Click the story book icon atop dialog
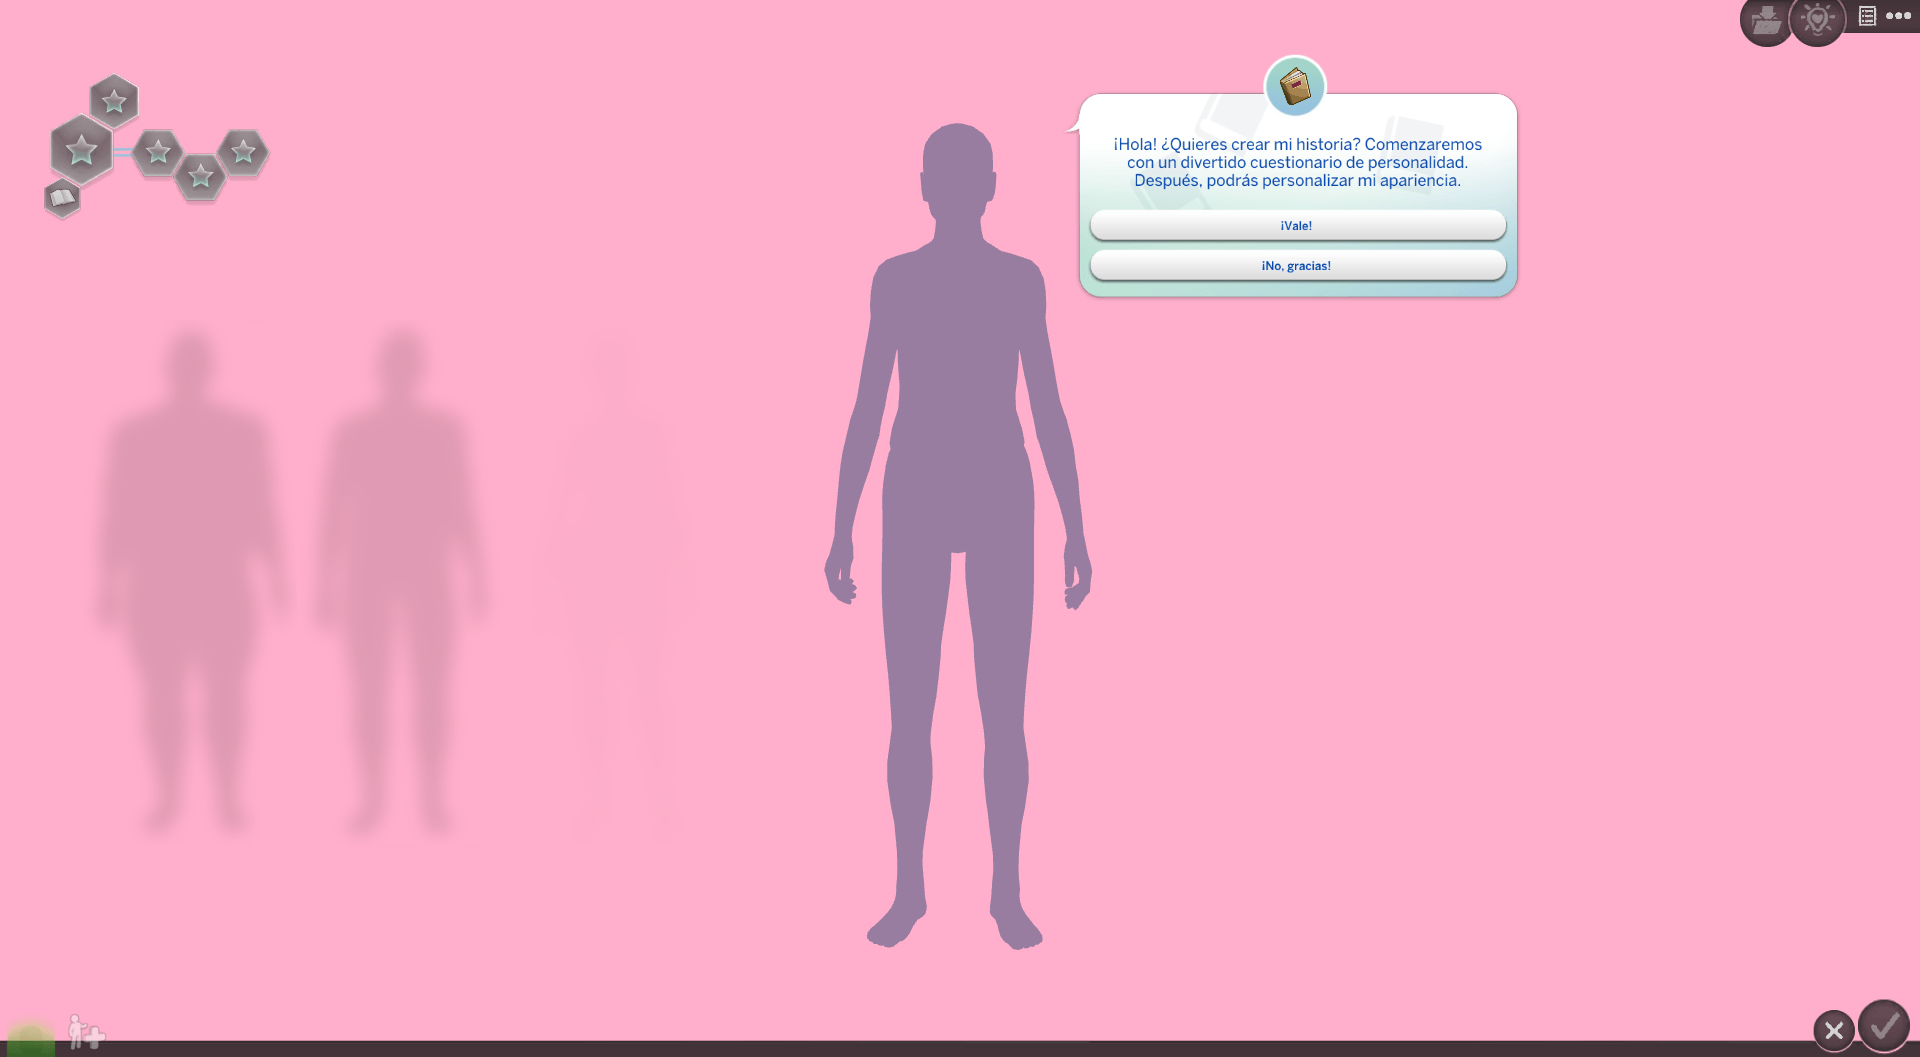 pyautogui.click(x=1295, y=86)
